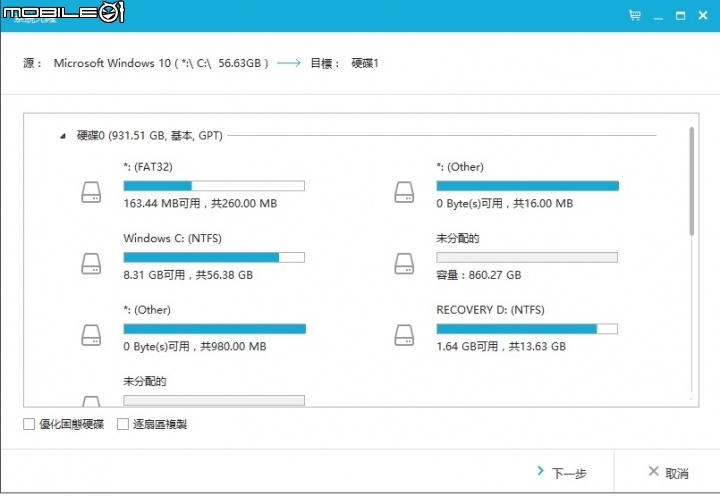Click the Windows C: usage bar

click(214, 257)
